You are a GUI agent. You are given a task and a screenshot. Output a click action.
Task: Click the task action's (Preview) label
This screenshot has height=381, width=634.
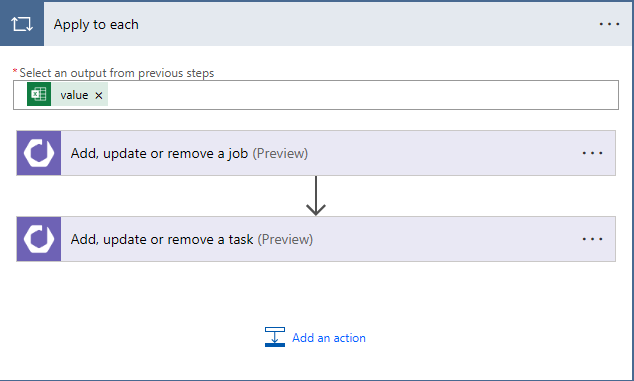(x=285, y=239)
